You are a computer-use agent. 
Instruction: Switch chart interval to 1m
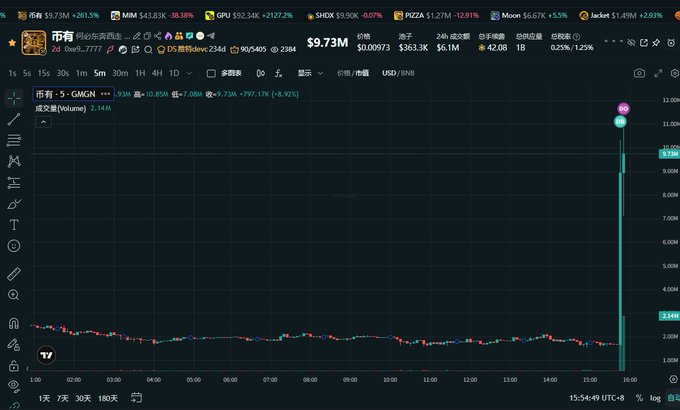point(82,73)
